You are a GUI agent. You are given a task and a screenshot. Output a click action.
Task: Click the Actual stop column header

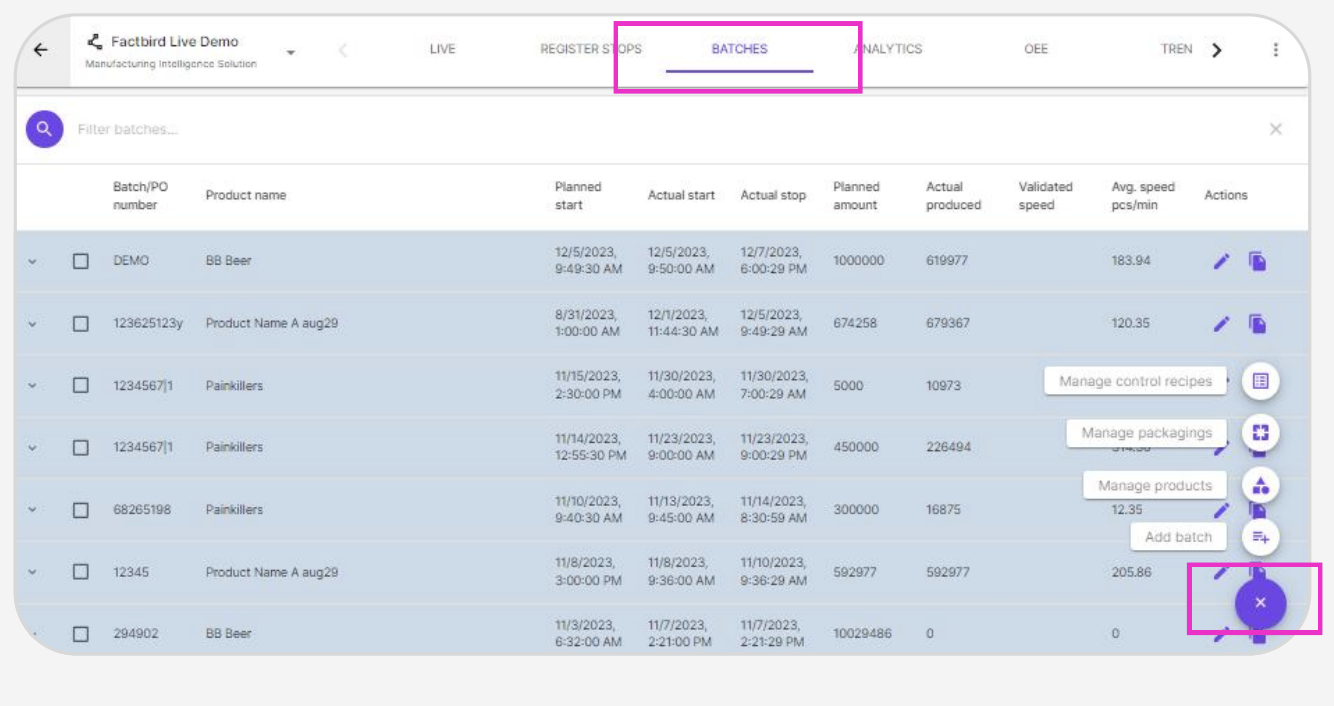(x=773, y=196)
